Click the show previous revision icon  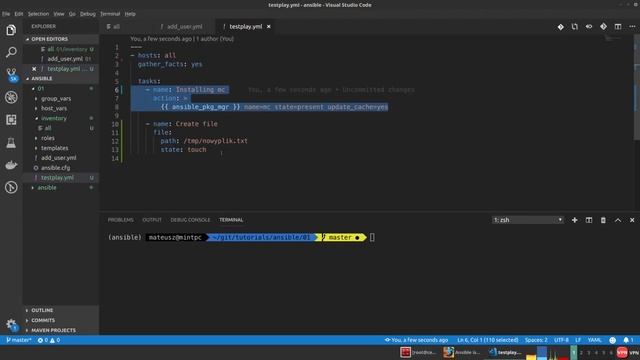point(589,27)
